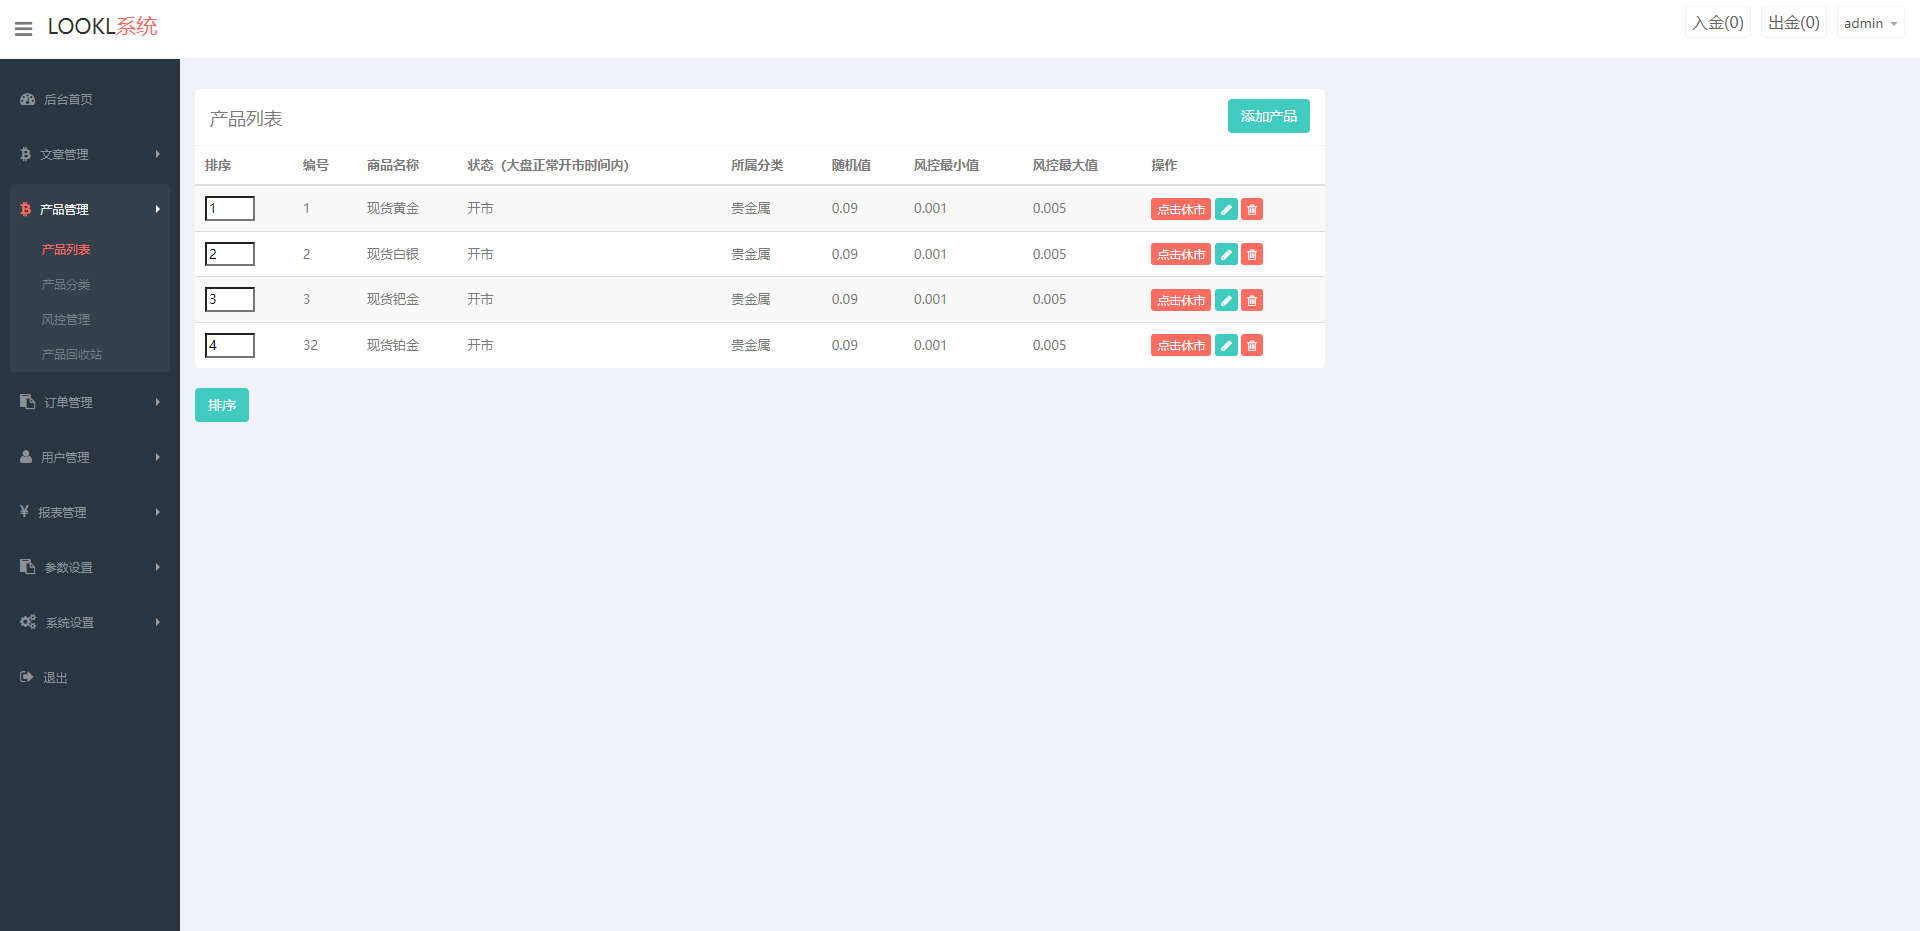Select 风控管理 submenu item

pyautogui.click(x=66, y=320)
